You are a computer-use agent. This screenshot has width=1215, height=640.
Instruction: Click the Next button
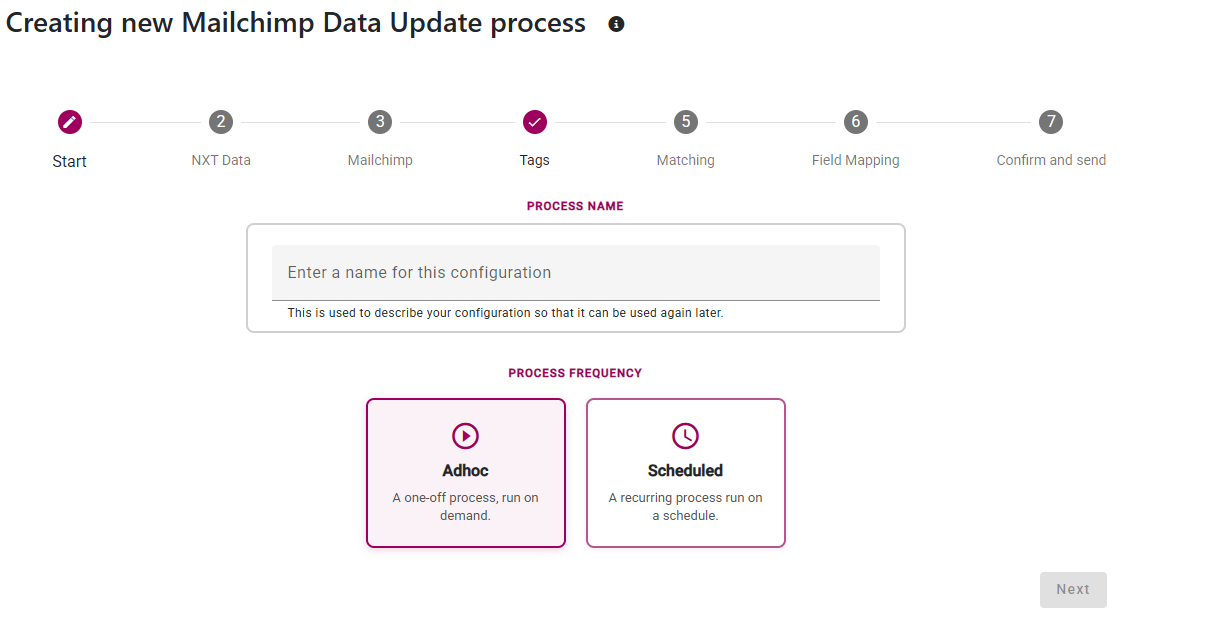[1073, 590]
